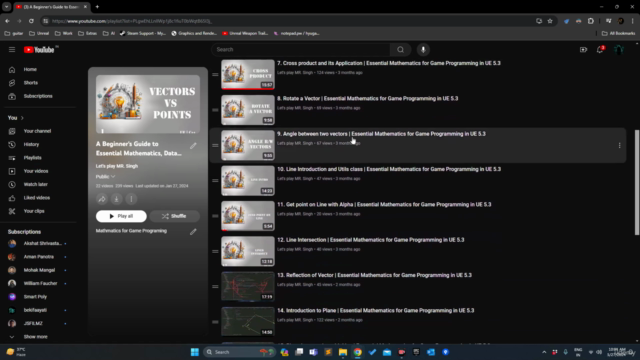Start voice search with microphone icon
640x360 pixels.
(x=423, y=49)
